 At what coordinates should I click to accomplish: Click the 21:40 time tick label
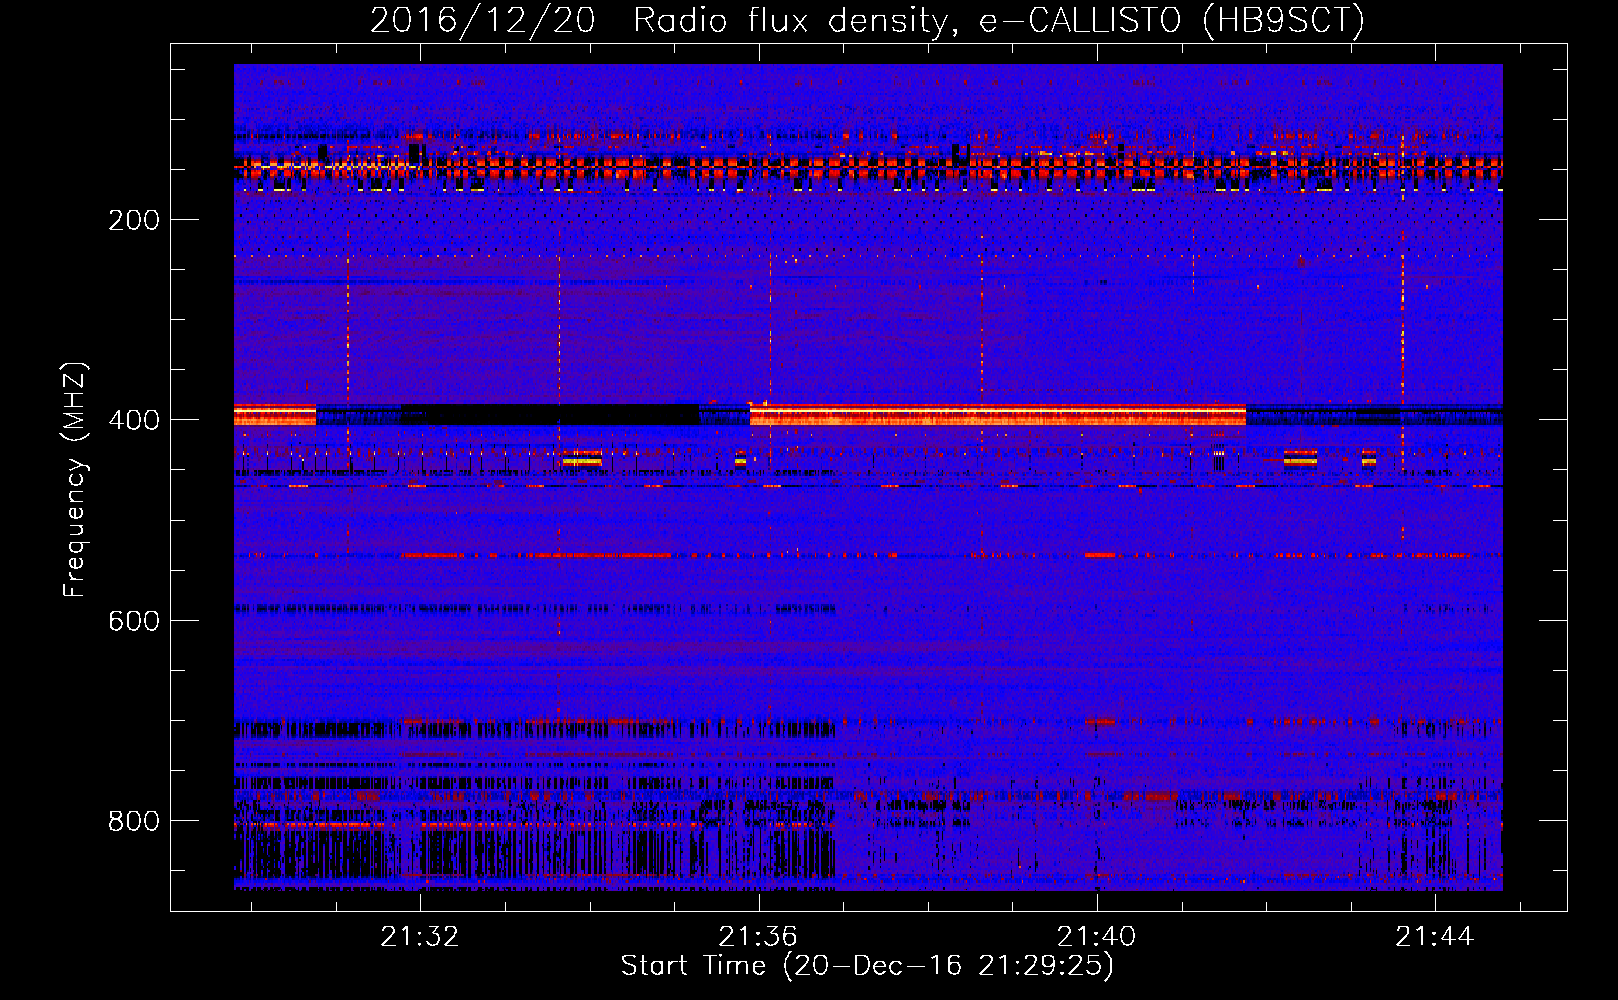1097,936
